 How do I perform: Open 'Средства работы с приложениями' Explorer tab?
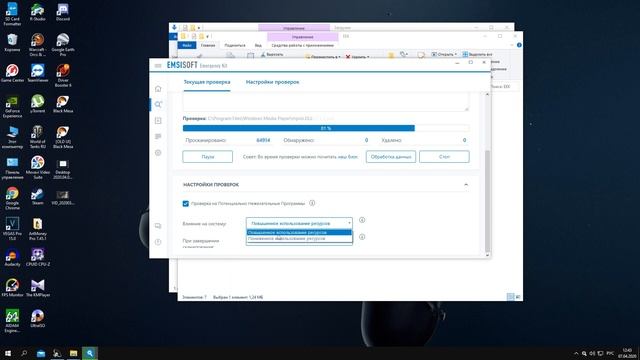(x=302, y=45)
